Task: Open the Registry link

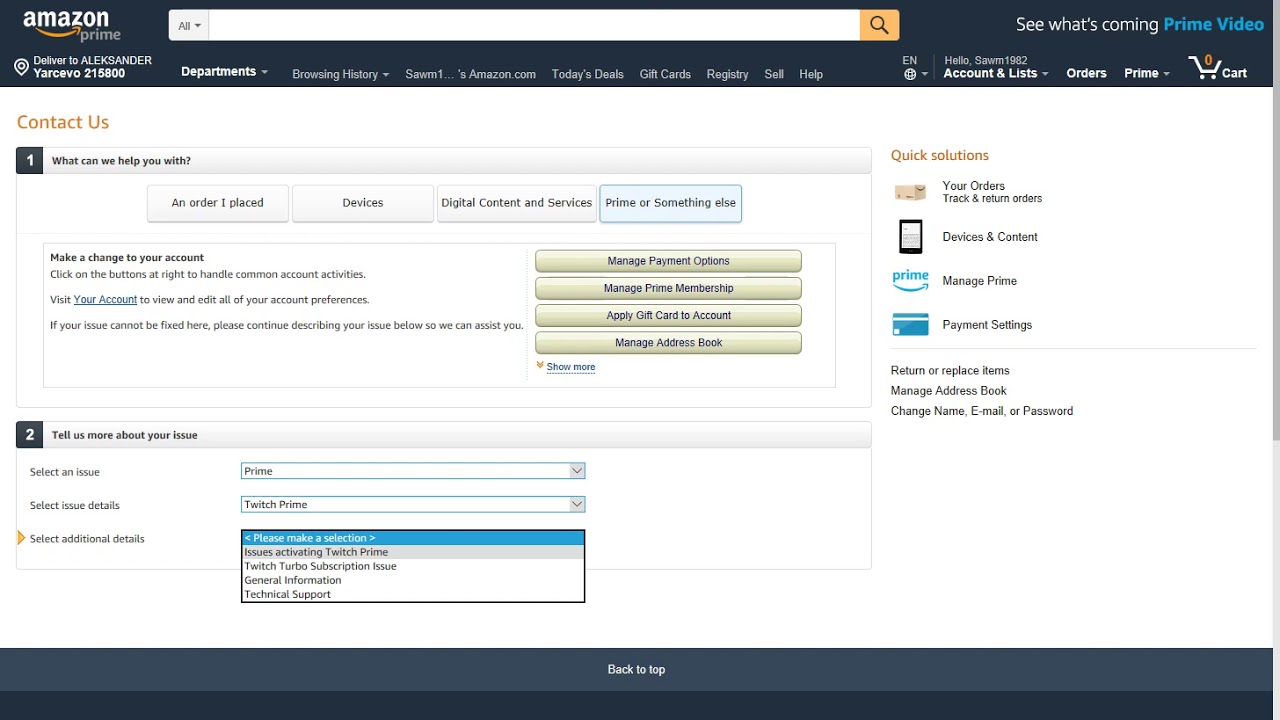Action: 727,74
